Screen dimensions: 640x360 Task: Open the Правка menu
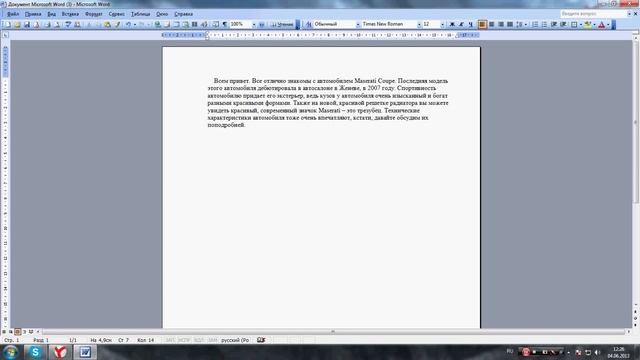(x=33, y=14)
